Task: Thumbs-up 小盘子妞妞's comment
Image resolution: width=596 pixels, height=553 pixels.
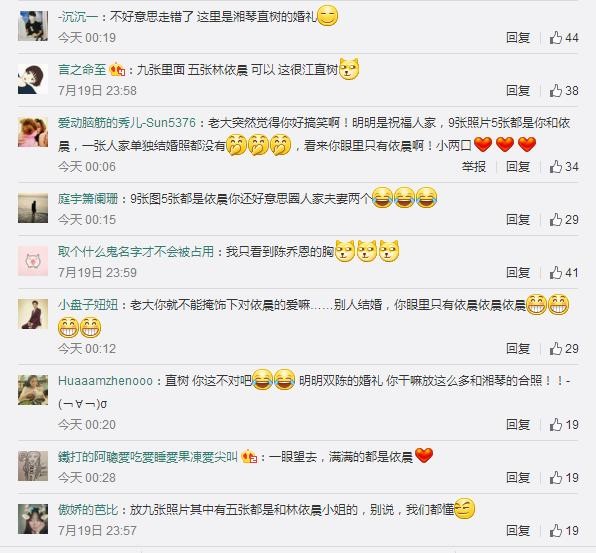Action: click(564, 349)
